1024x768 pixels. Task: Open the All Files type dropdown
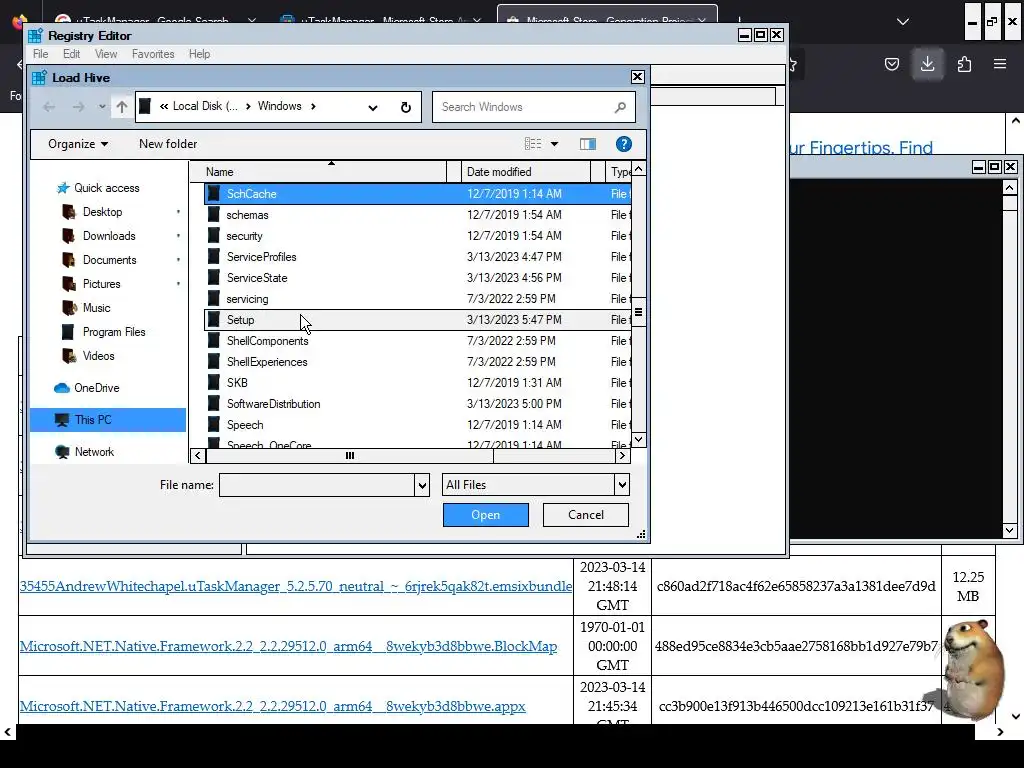point(622,485)
